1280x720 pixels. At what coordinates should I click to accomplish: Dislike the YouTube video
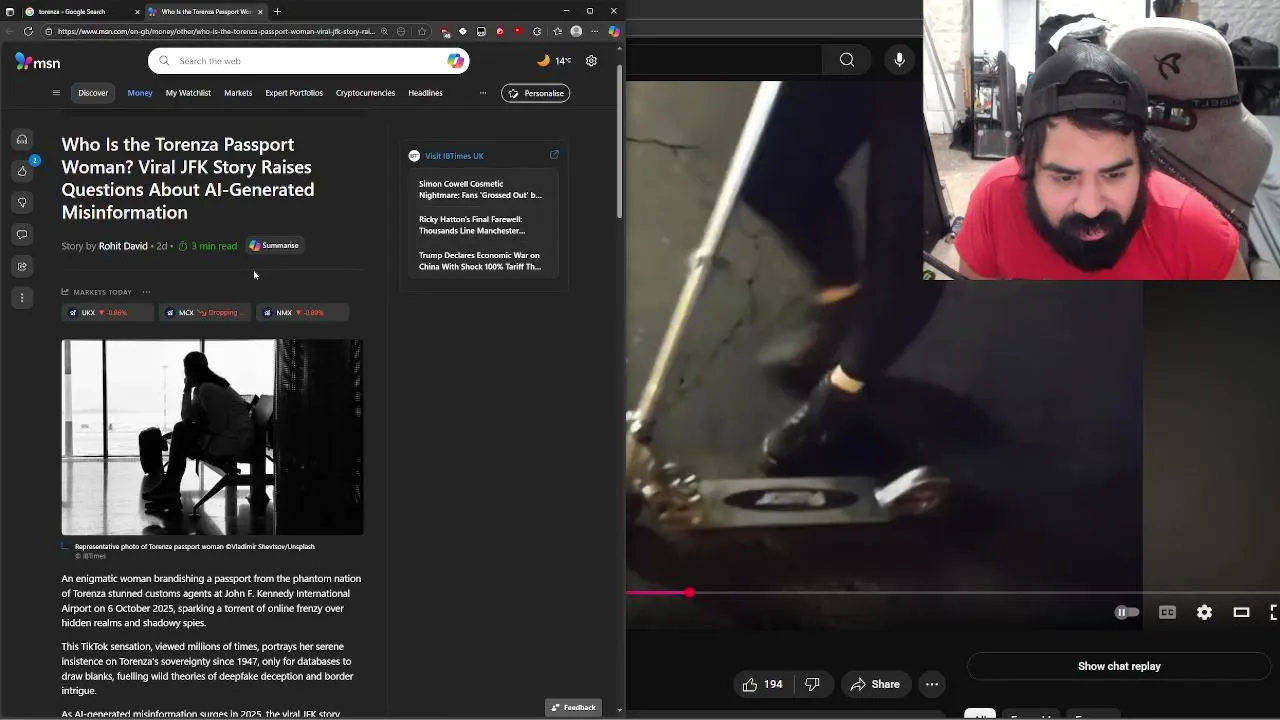click(812, 684)
